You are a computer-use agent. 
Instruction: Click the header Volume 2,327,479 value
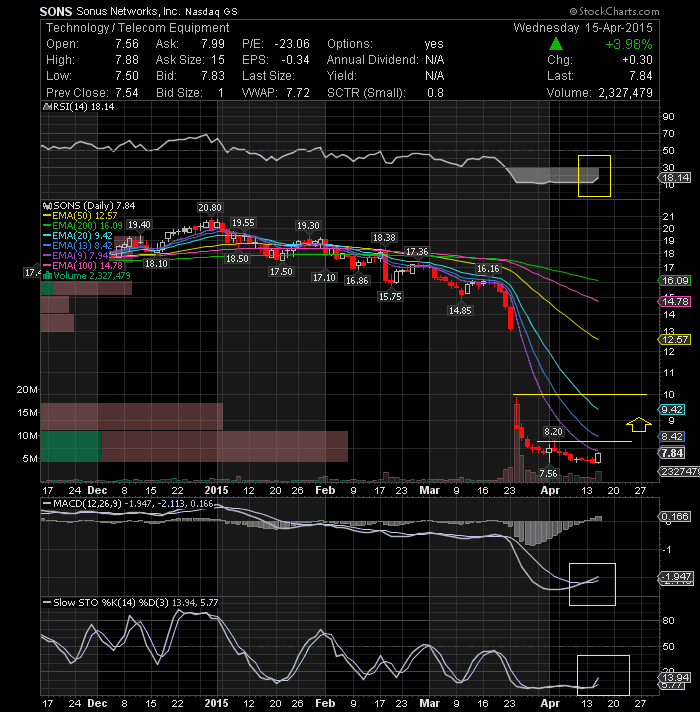click(625, 93)
